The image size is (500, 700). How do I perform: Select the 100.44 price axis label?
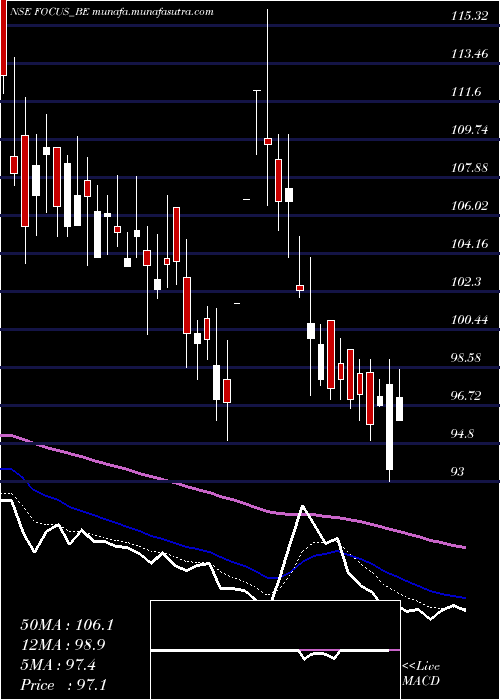pos(469,320)
